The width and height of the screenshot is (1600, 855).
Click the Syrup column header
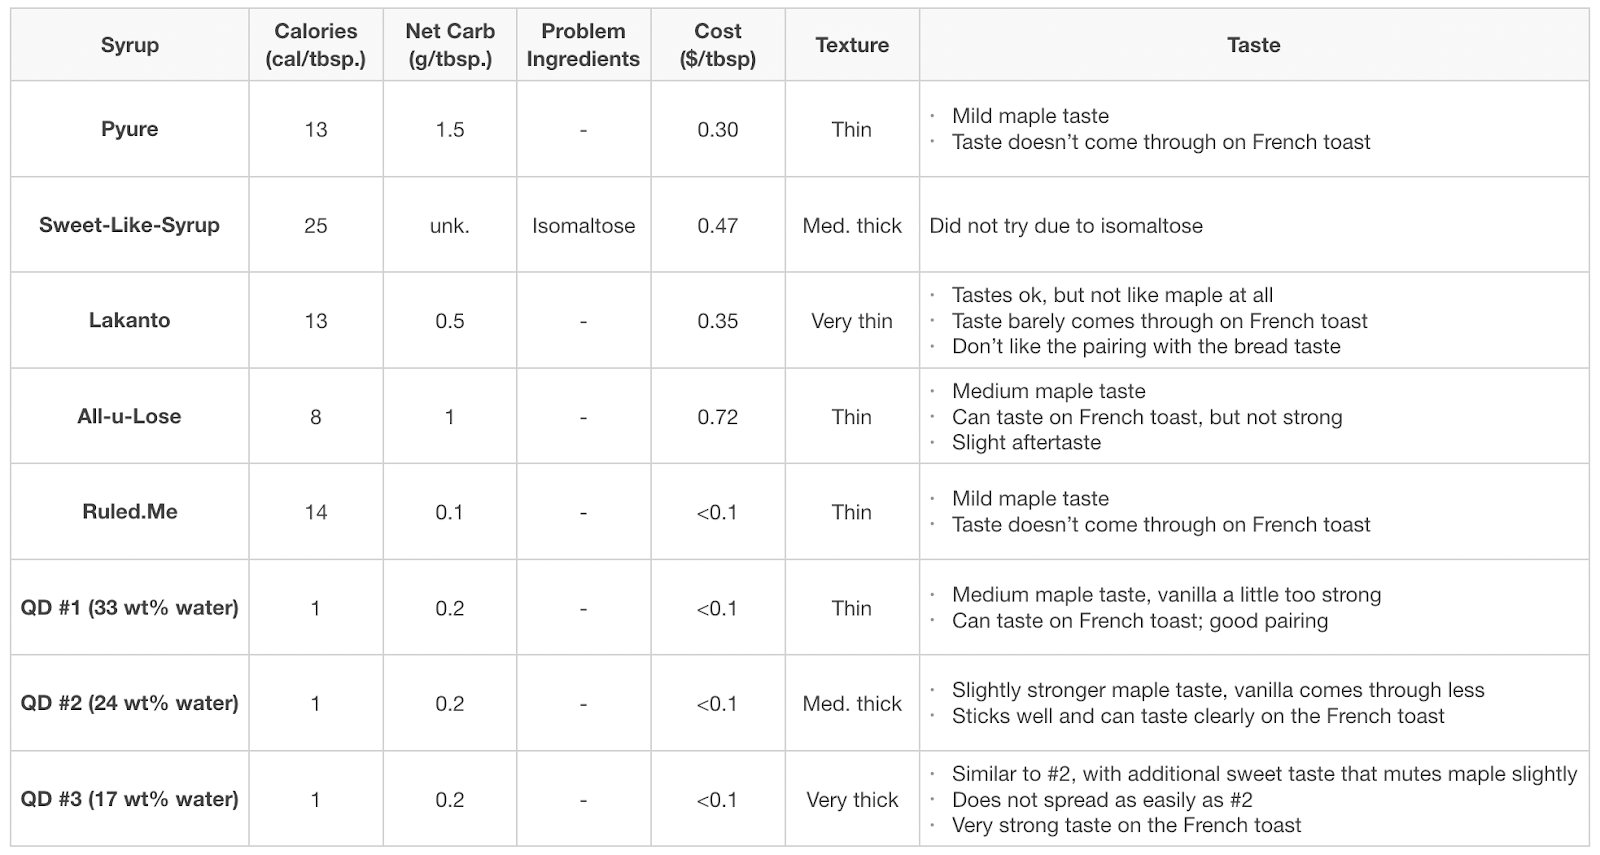click(129, 45)
